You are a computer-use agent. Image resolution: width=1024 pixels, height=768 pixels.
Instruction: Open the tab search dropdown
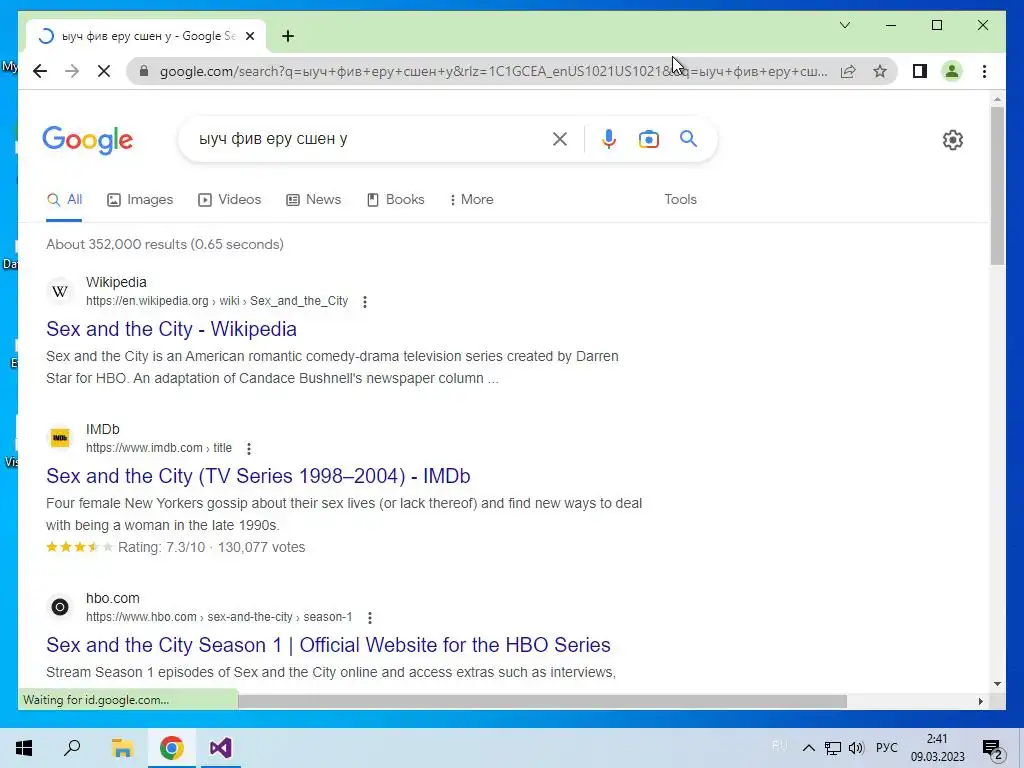coord(844,25)
